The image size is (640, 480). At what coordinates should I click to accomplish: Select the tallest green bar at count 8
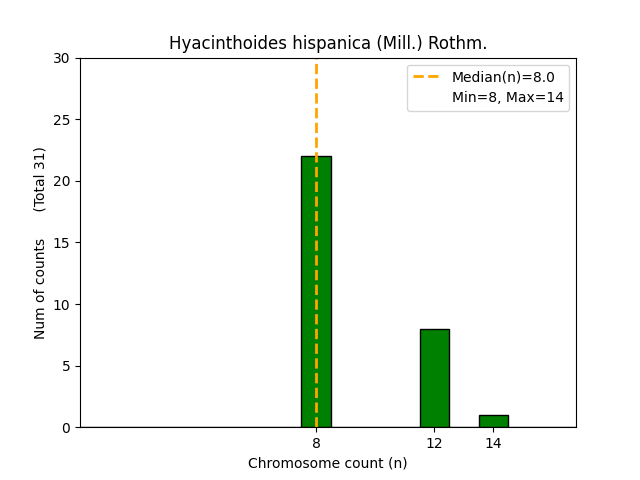pos(316,292)
